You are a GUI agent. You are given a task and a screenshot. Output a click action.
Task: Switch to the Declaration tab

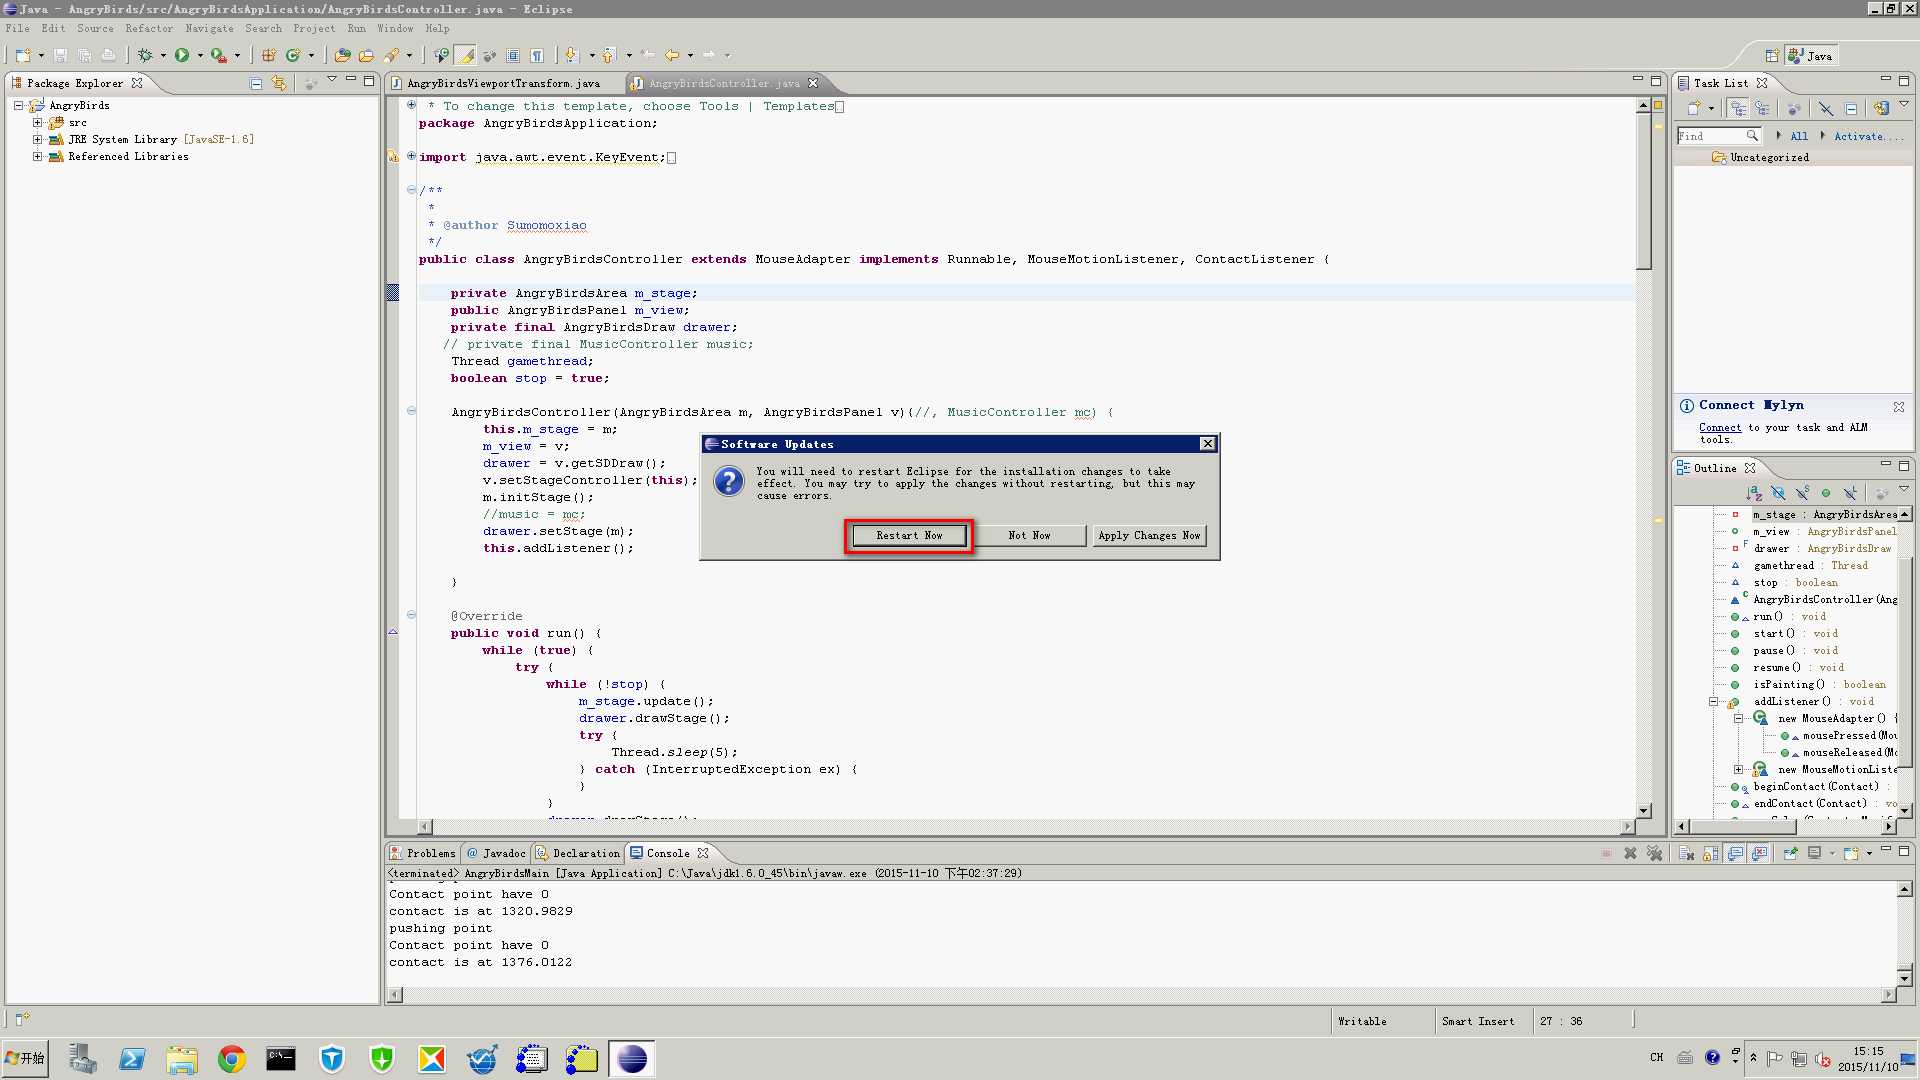[x=578, y=853]
